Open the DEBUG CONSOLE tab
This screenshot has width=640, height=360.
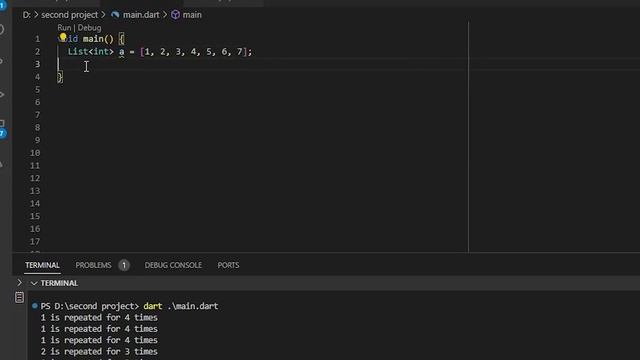[x=173, y=265]
